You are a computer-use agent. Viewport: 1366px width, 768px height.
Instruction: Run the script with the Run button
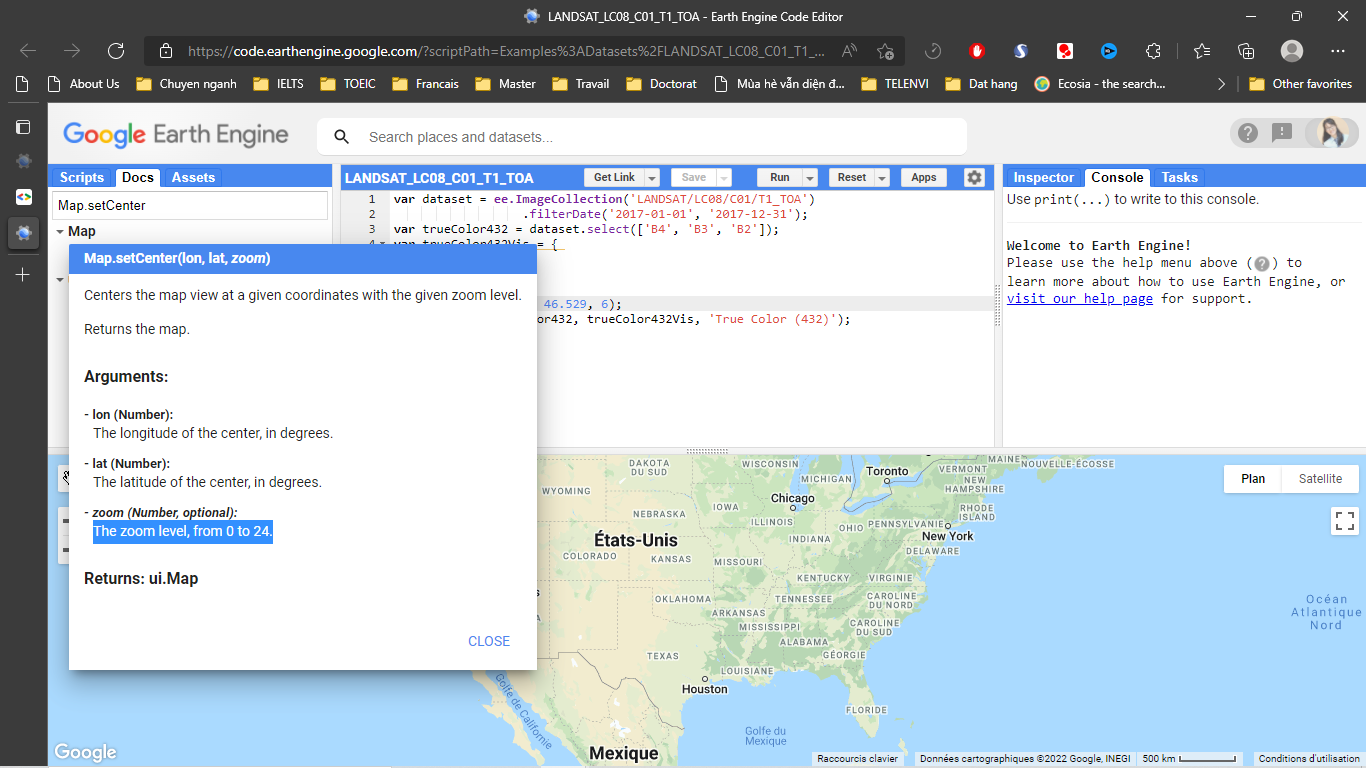click(x=780, y=178)
